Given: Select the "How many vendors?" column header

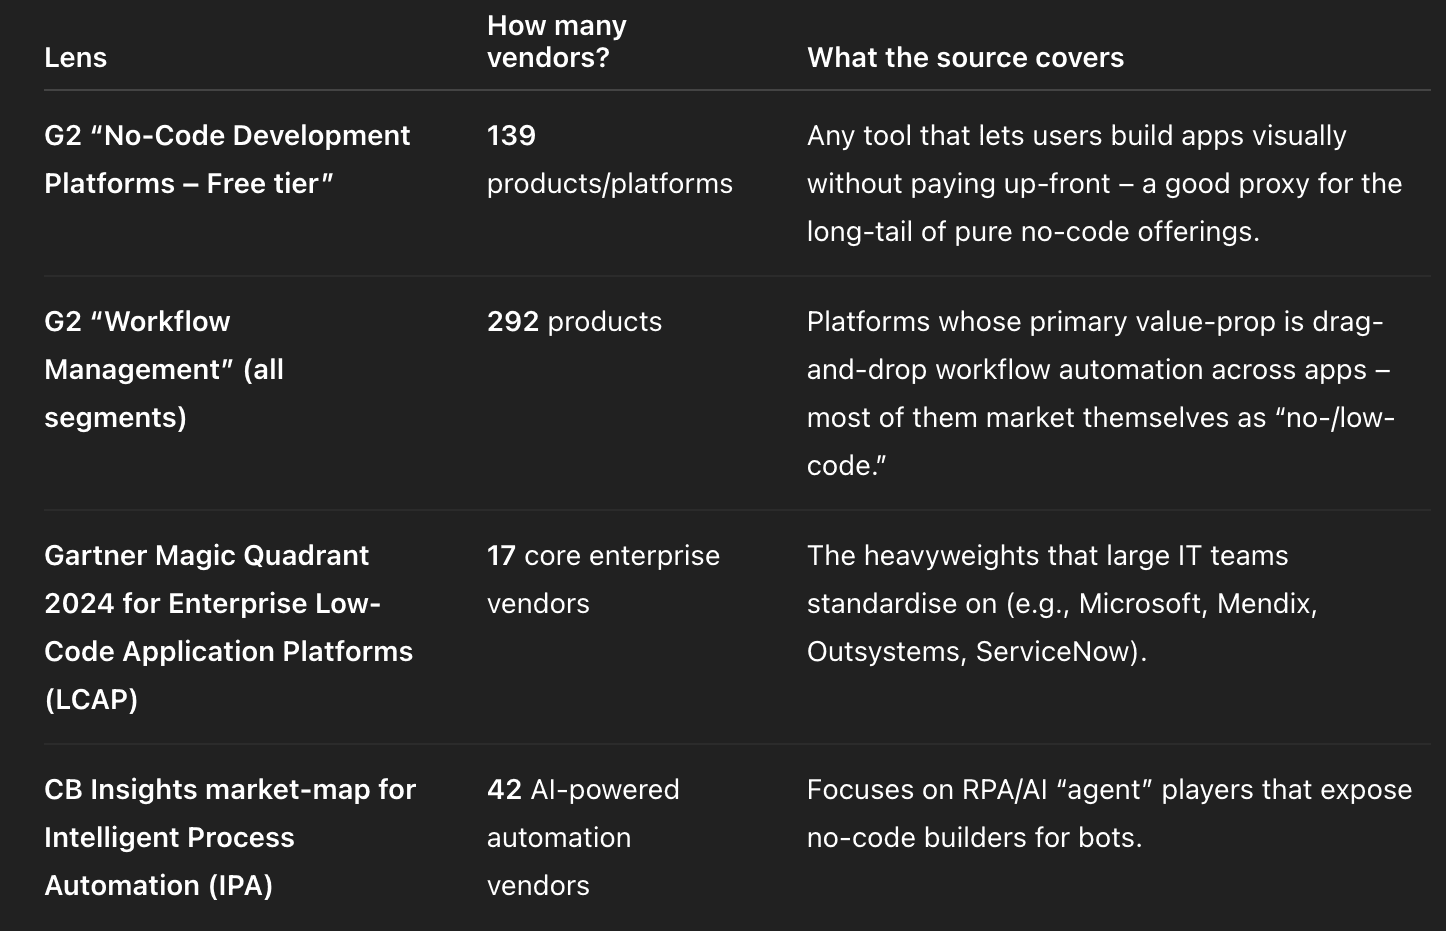Looking at the screenshot, I should click(557, 41).
